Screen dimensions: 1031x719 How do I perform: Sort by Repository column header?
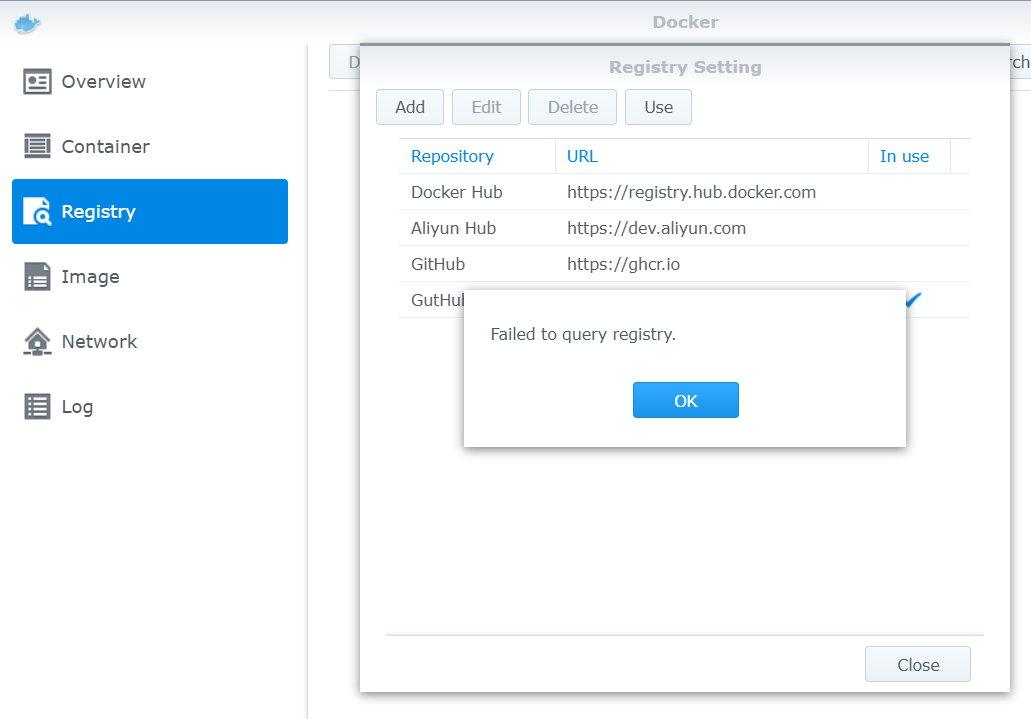click(x=452, y=156)
